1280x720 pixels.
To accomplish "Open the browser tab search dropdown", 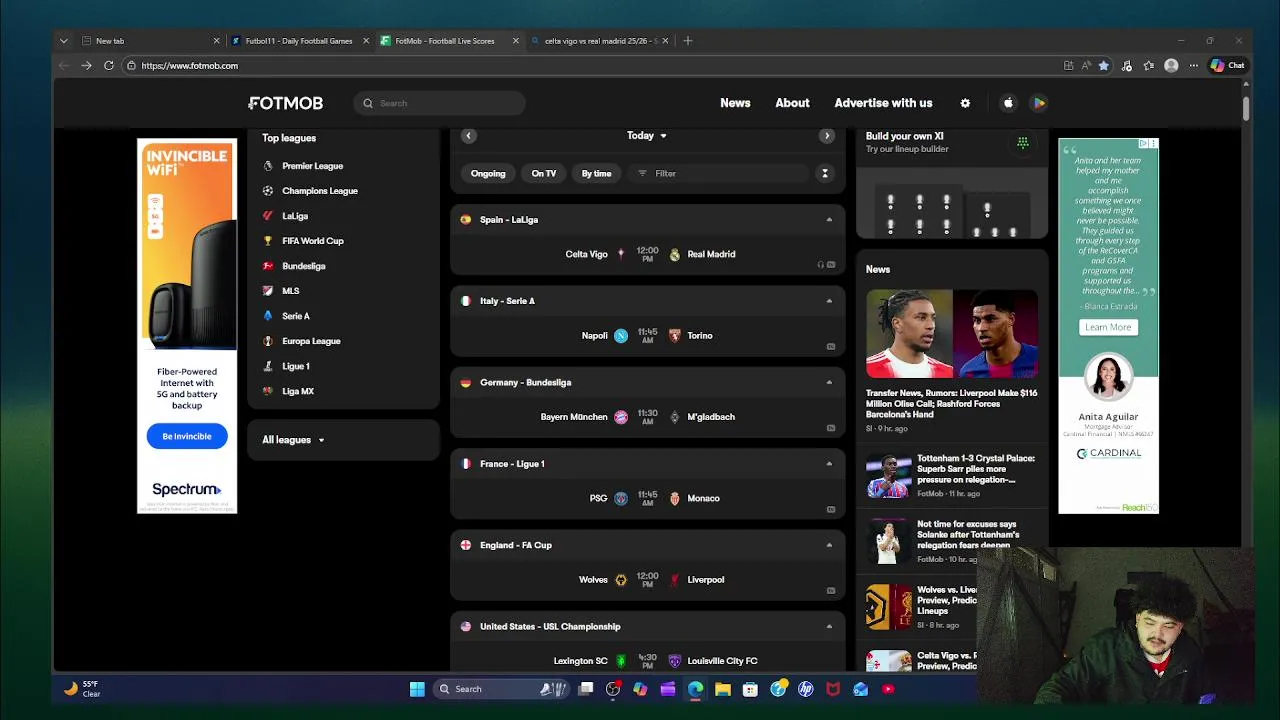I will (64, 41).
